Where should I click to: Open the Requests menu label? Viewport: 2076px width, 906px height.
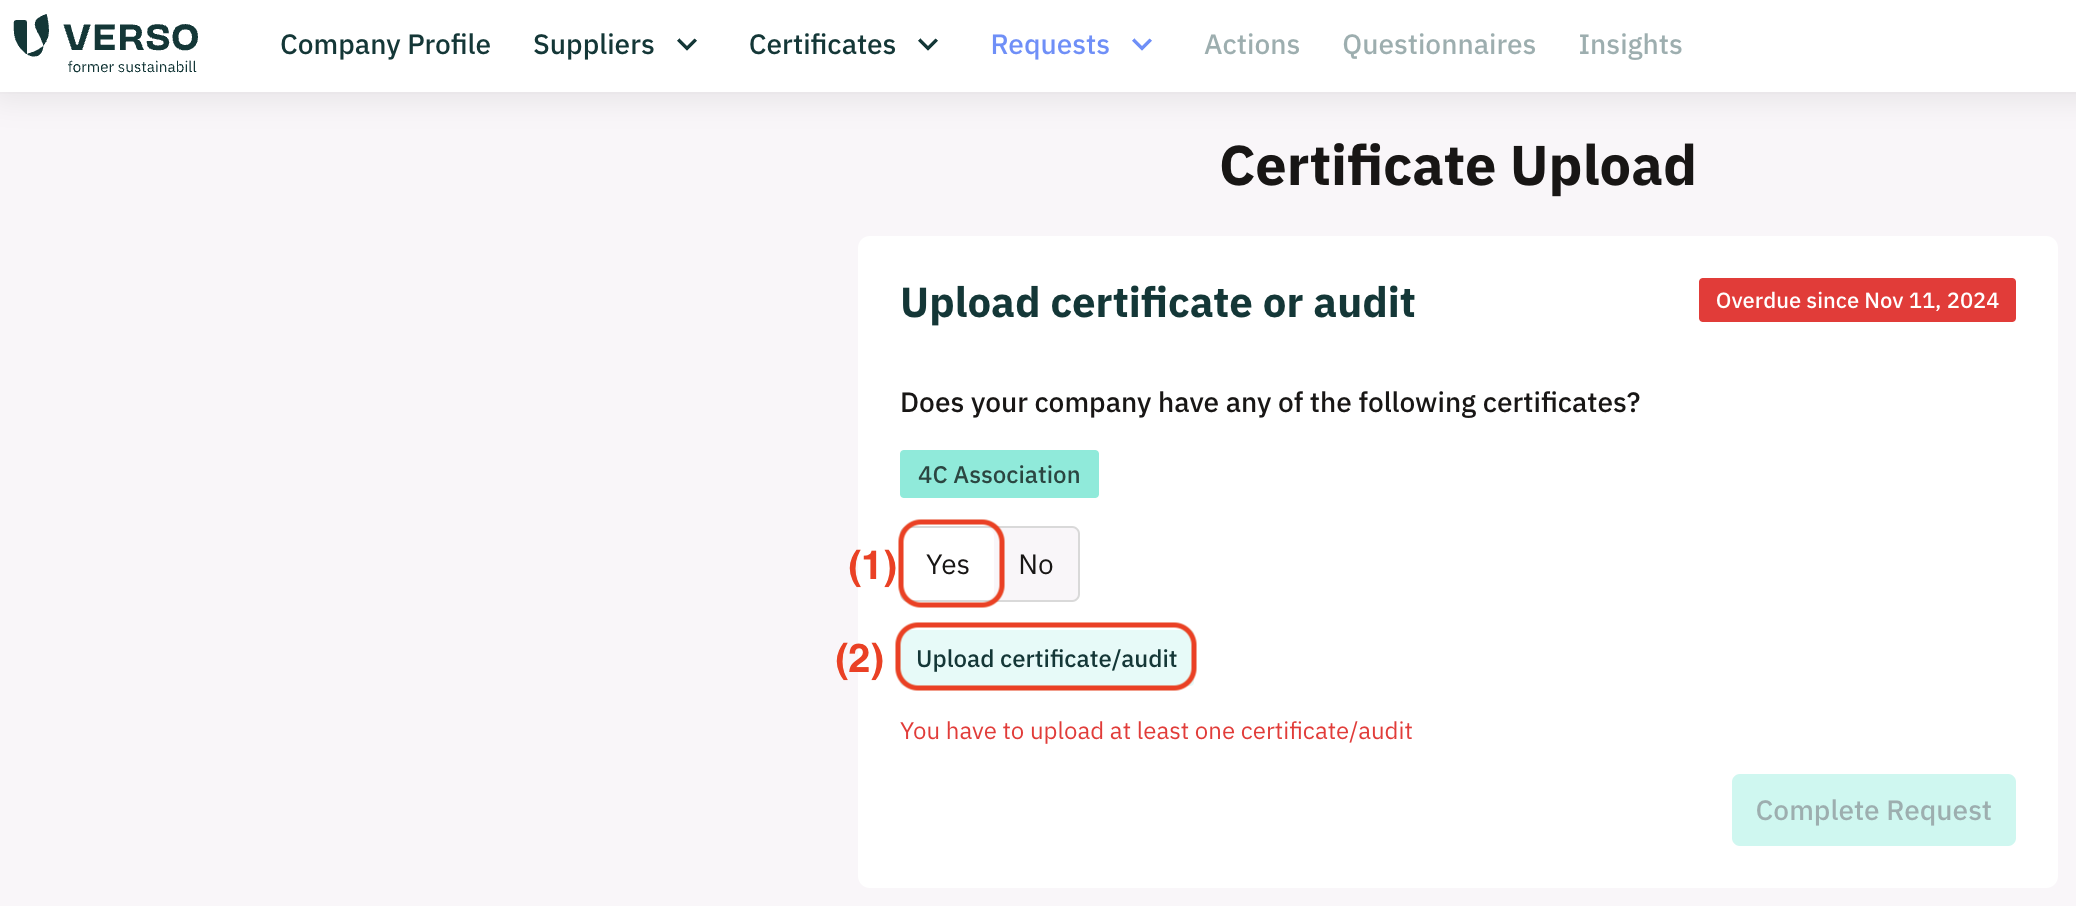[1050, 45]
